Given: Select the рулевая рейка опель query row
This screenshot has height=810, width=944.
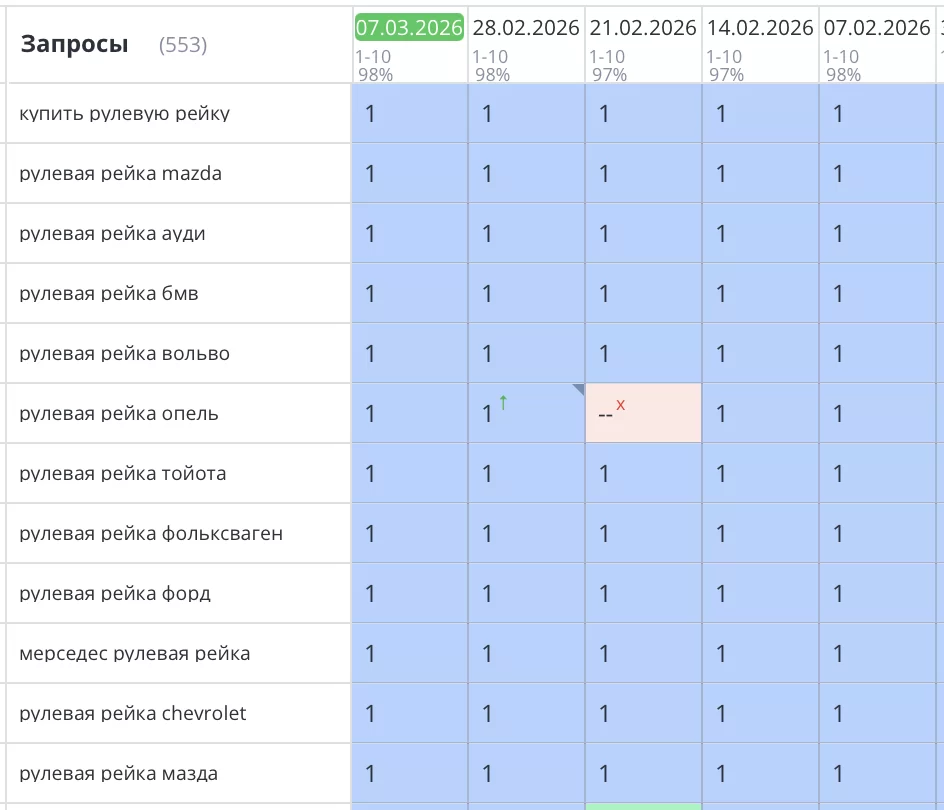Looking at the screenshot, I should (x=118, y=413).
